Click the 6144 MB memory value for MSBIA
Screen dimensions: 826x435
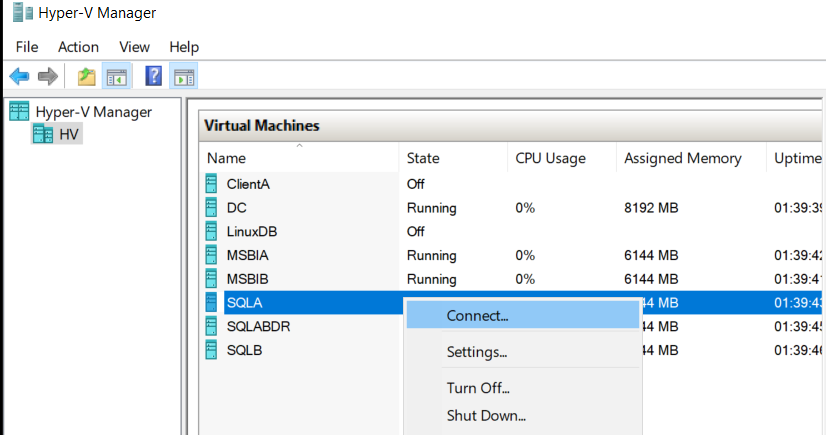[x=651, y=255]
